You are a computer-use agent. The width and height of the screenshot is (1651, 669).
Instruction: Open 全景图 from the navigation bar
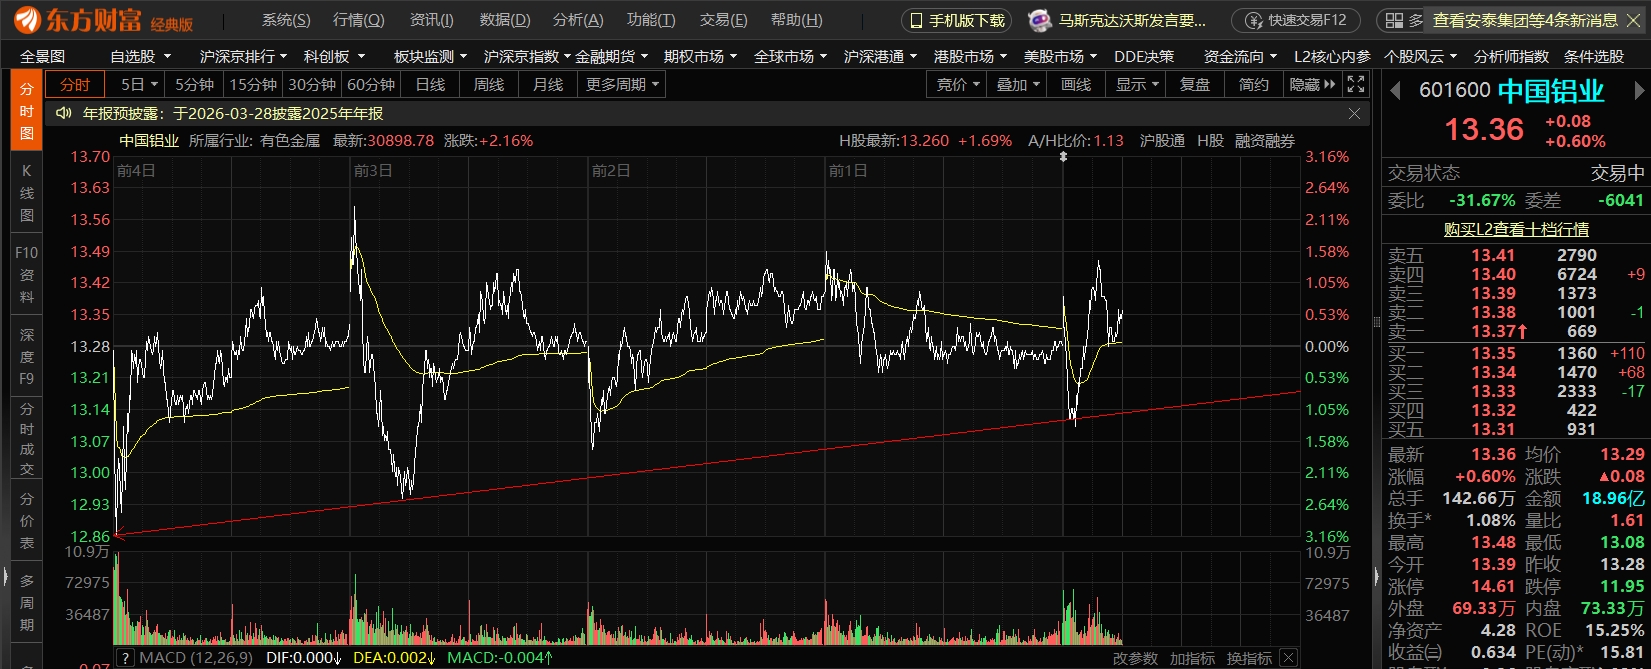pyautogui.click(x=43, y=57)
